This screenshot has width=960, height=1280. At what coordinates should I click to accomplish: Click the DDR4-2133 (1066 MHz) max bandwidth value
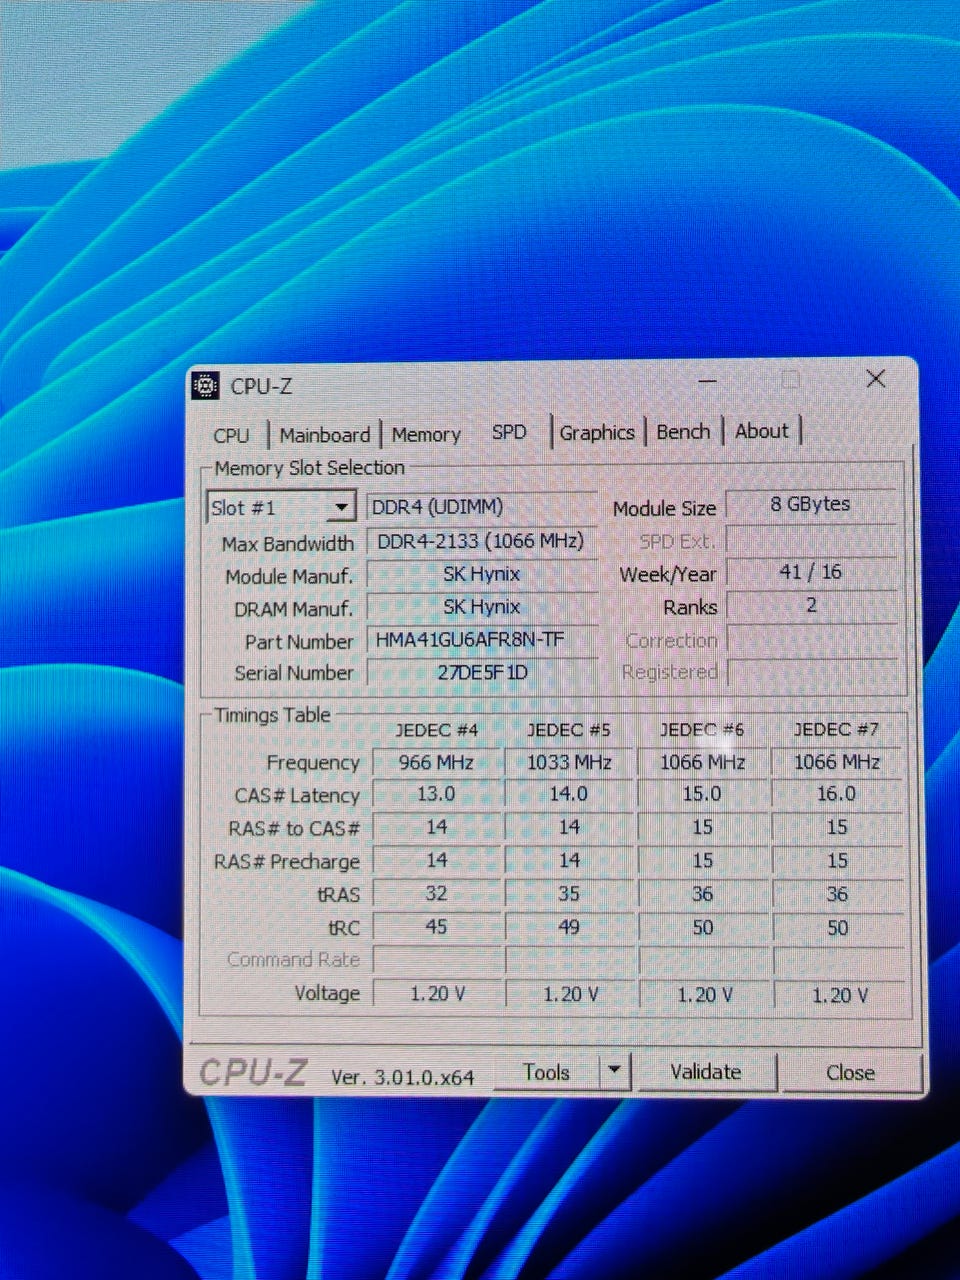(482, 541)
